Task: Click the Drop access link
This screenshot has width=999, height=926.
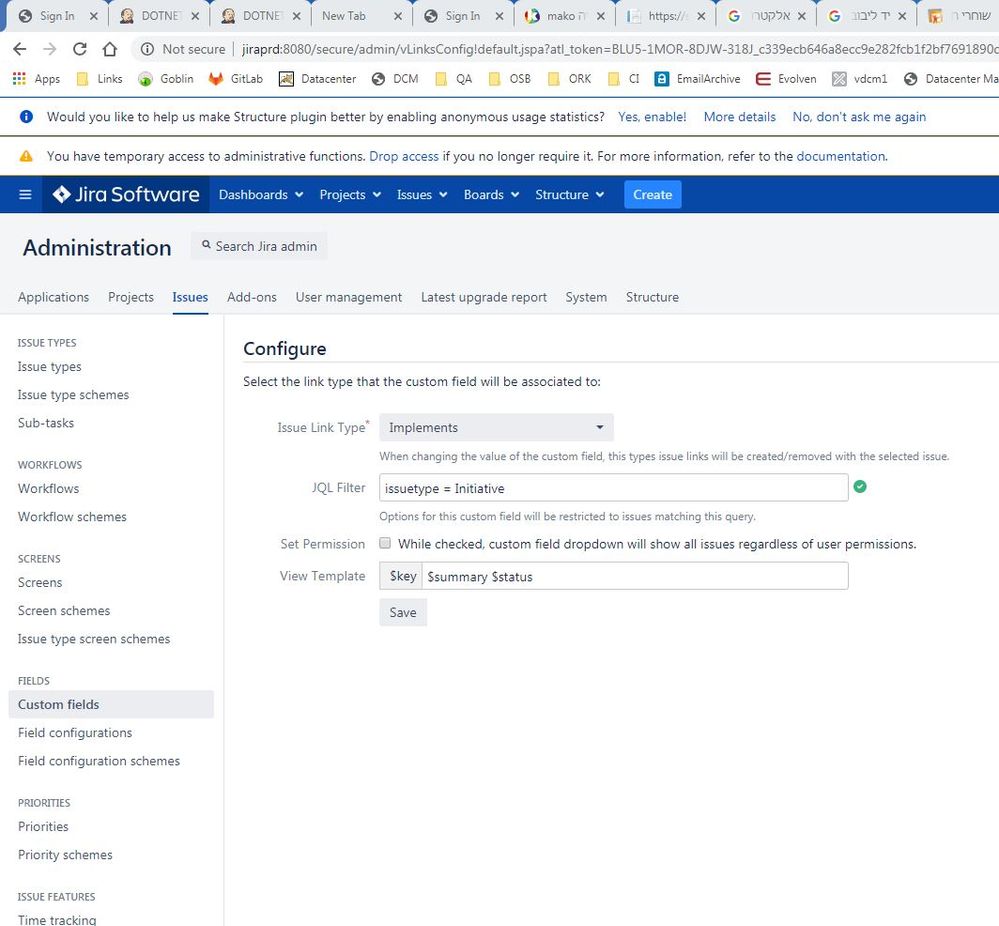Action: pos(404,156)
